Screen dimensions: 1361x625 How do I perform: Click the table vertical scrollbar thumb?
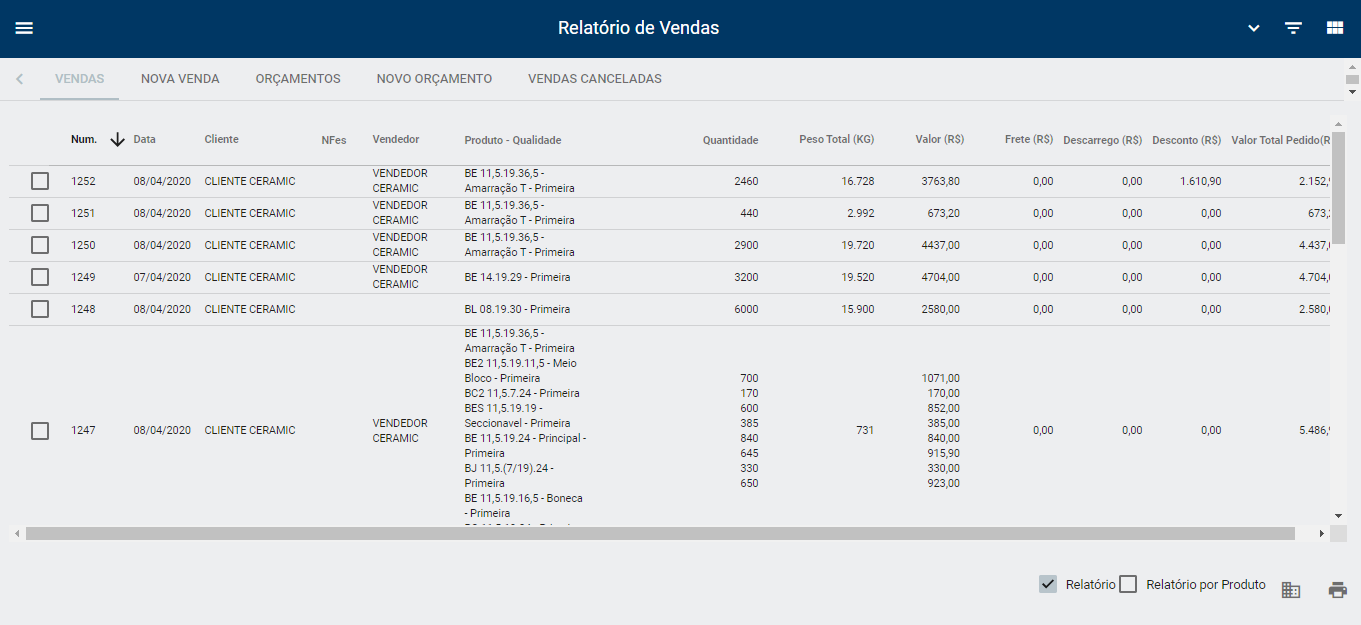click(1339, 188)
